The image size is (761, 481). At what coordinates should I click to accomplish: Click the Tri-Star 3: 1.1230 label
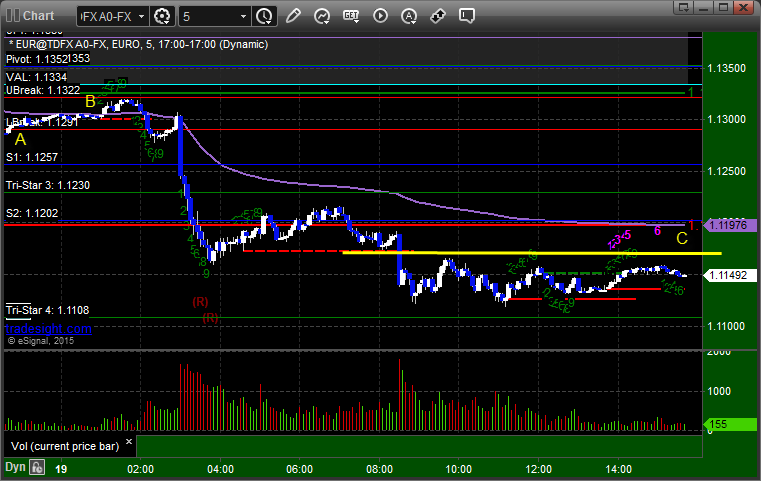click(x=48, y=185)
